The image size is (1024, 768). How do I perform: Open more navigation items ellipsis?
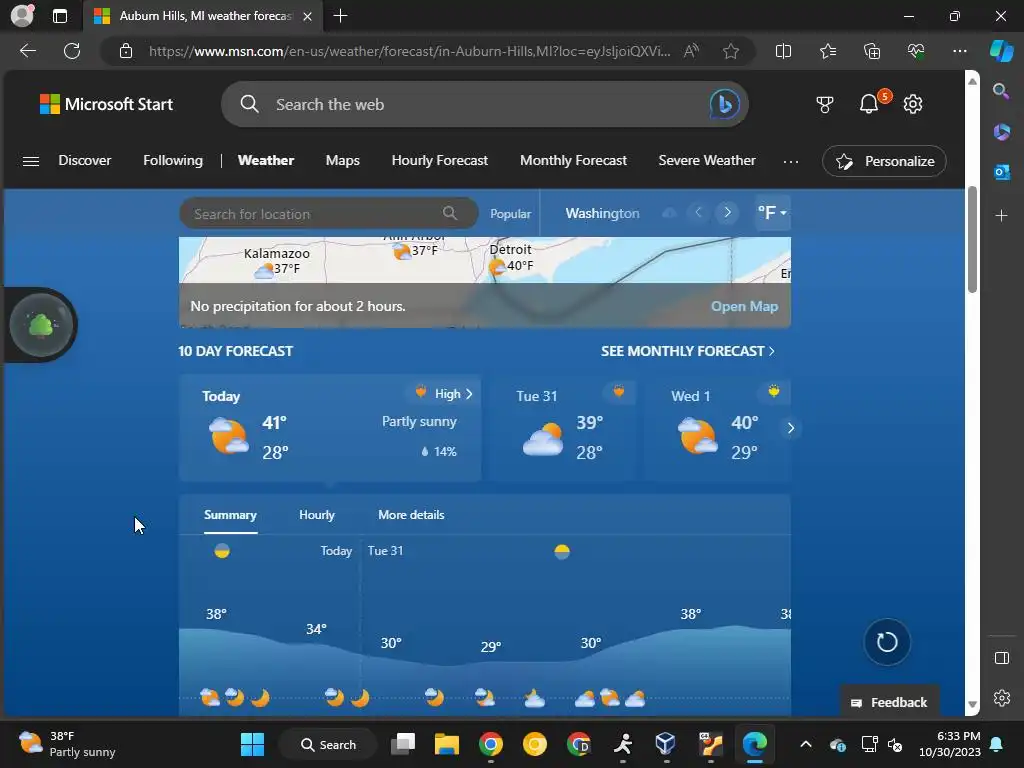click(x=791, y=161)
